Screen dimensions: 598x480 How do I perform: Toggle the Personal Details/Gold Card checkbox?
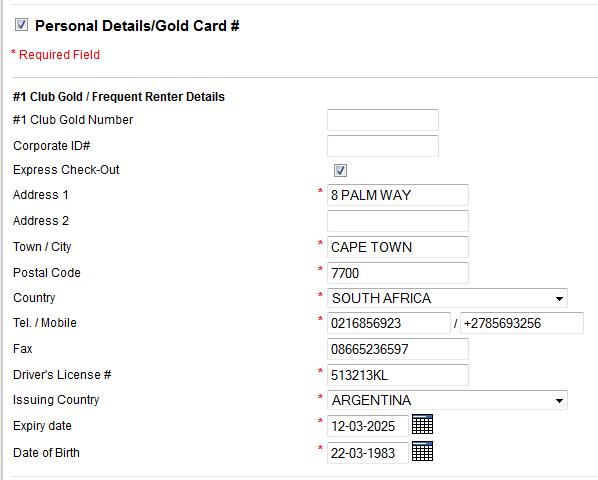(21, 24)
